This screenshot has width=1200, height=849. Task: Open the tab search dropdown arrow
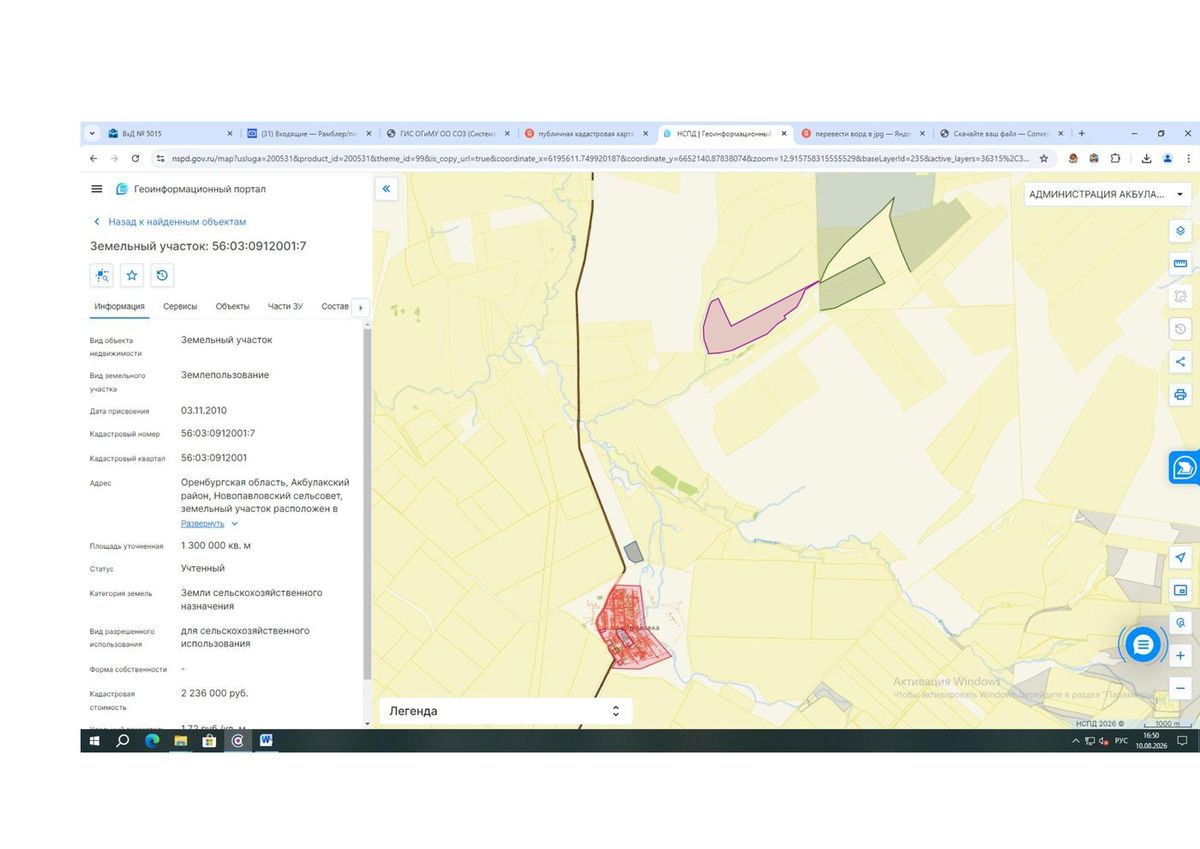(x=92, y=133)
